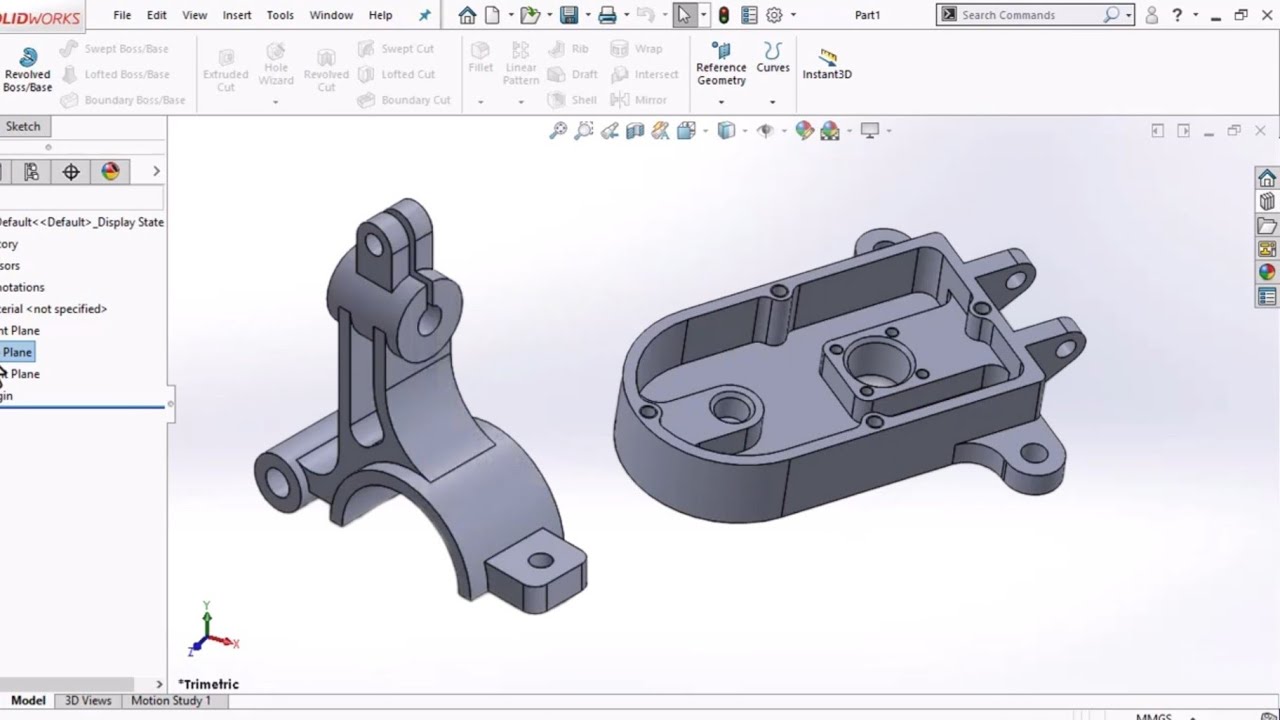
Task: Open Hide/Show Items eye
Action: point(766,131)
